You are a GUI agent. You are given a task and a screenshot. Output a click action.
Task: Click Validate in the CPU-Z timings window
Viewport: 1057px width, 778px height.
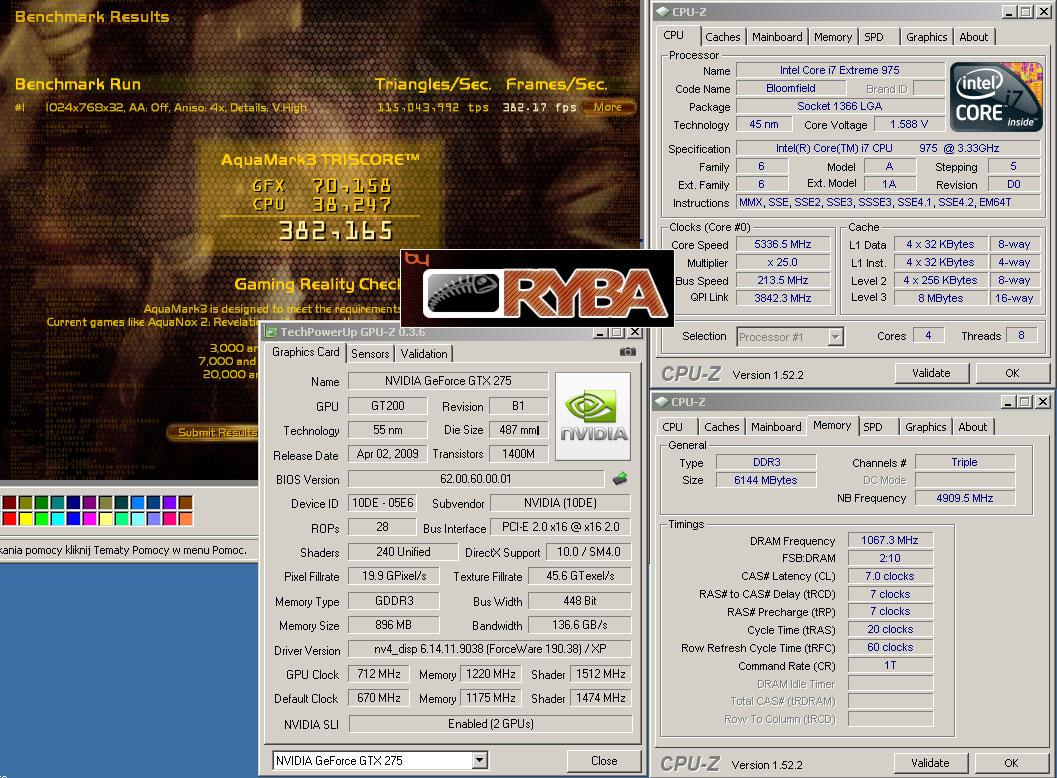[930, 762]
